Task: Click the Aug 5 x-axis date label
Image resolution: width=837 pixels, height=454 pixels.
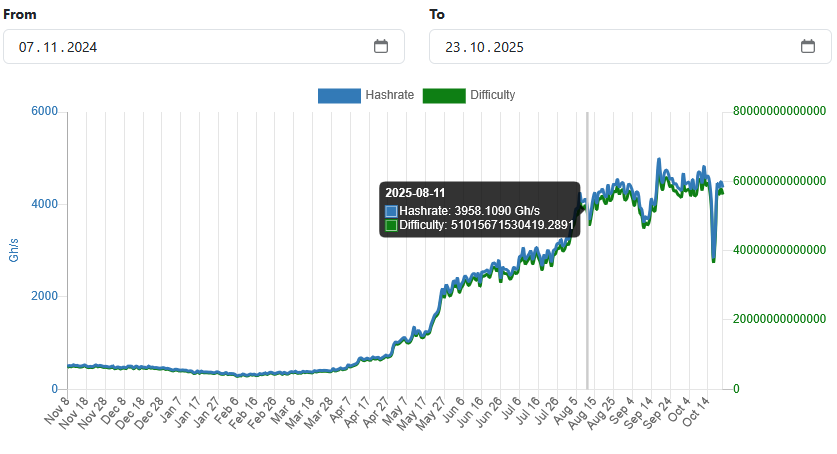Action: [x=565, y=410]
